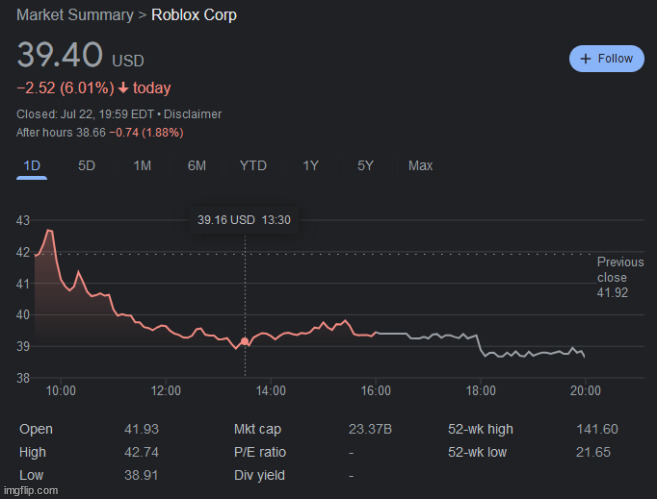Click the Follow button
This screenshot has height=499, width=657.
pos(606,59)
